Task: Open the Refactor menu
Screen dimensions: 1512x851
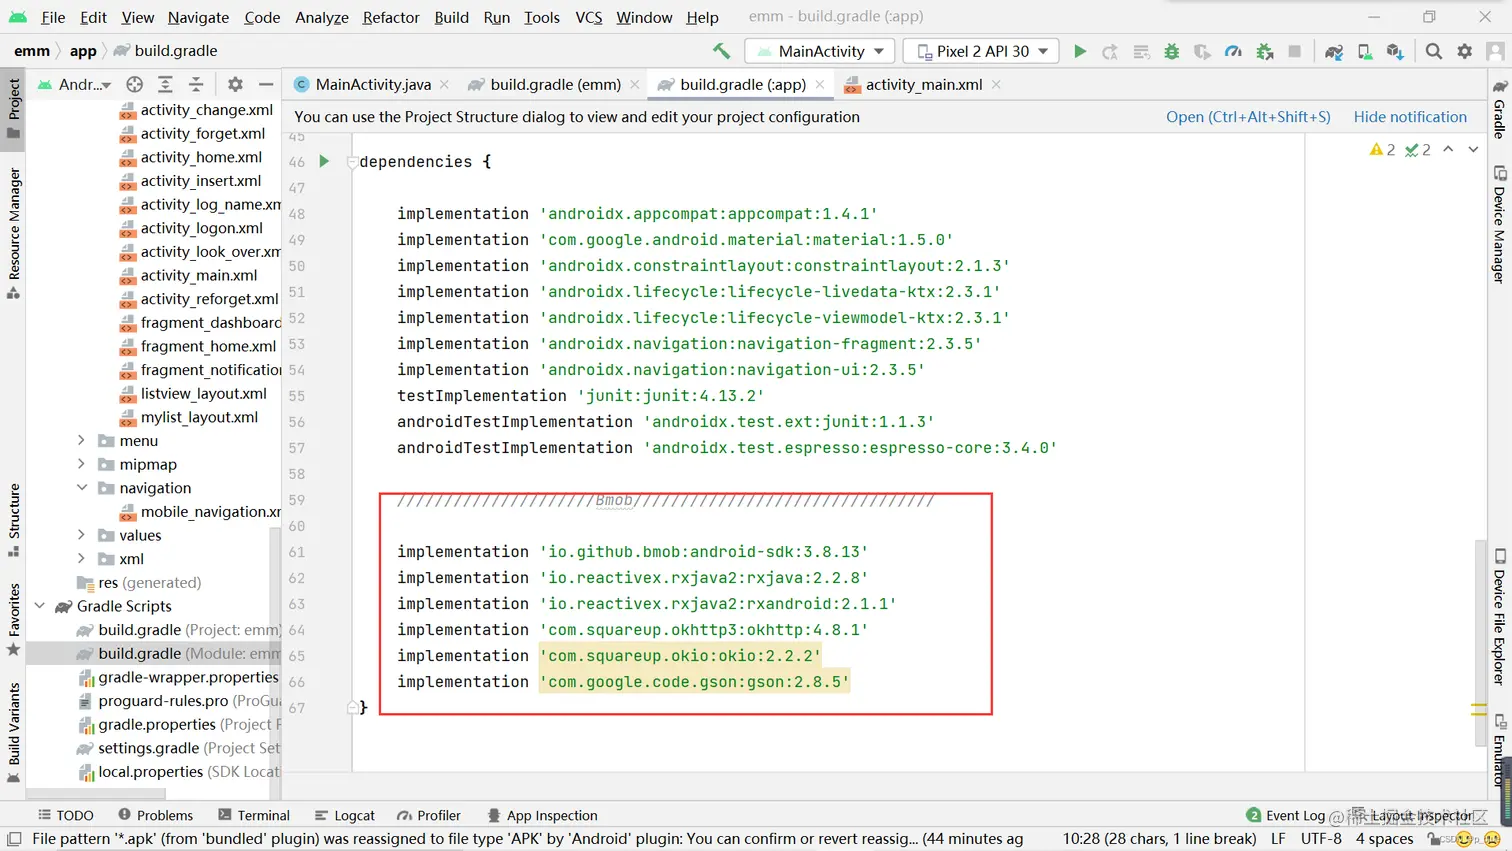Action: (391, 17)
